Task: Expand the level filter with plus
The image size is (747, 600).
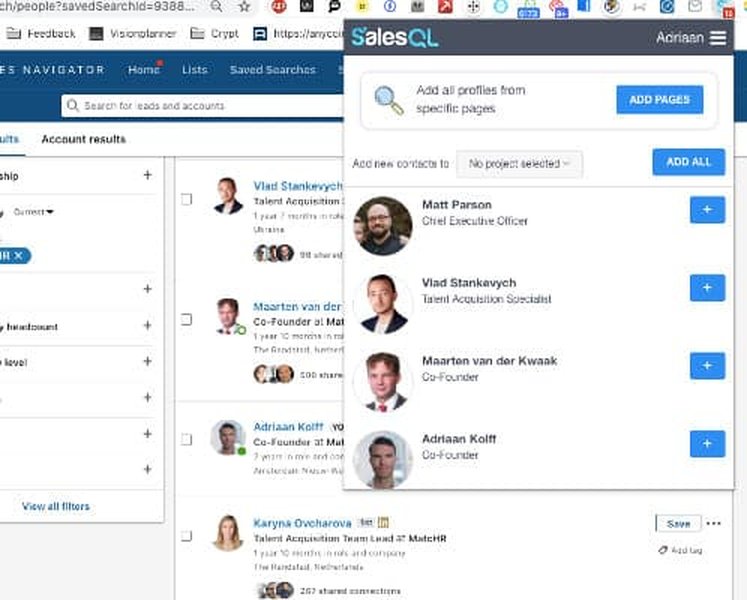Action: [x=148, y=361]
